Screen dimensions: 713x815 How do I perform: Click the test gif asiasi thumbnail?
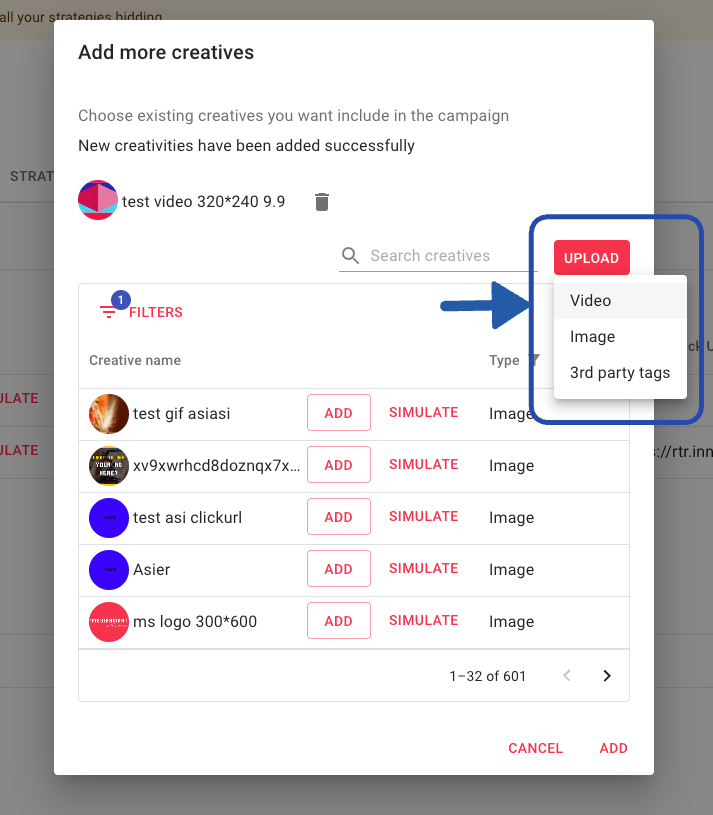[109, 413]
